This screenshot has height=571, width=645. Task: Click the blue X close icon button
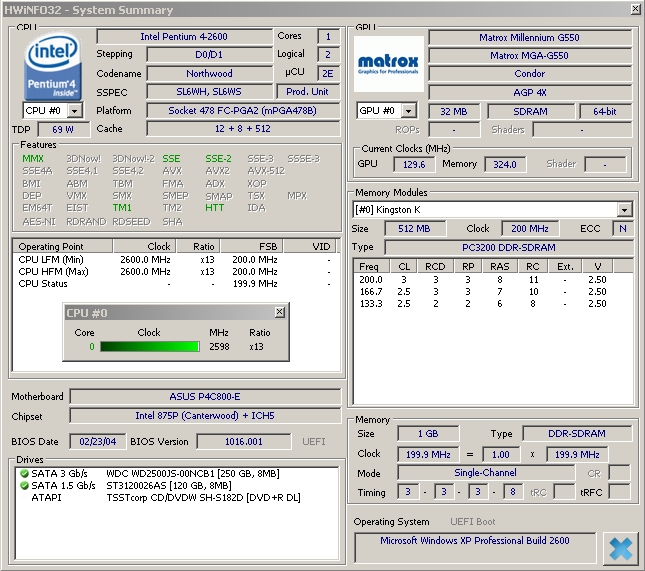click(620, 548)
